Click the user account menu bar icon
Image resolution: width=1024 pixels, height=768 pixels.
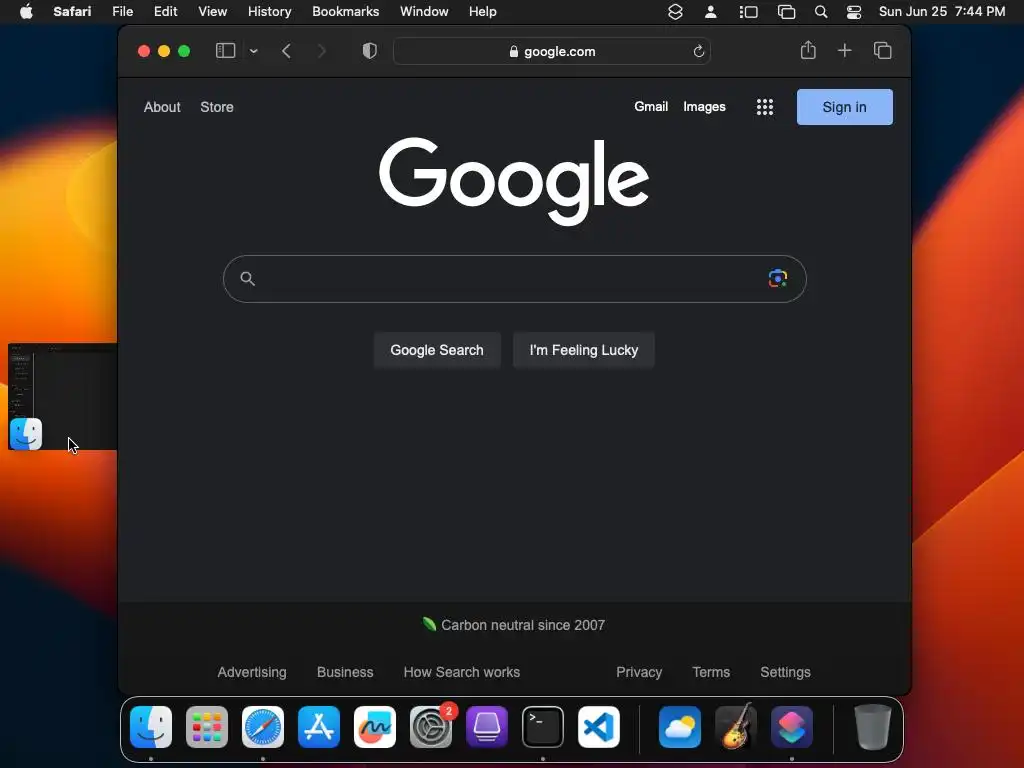click(711, 12)
